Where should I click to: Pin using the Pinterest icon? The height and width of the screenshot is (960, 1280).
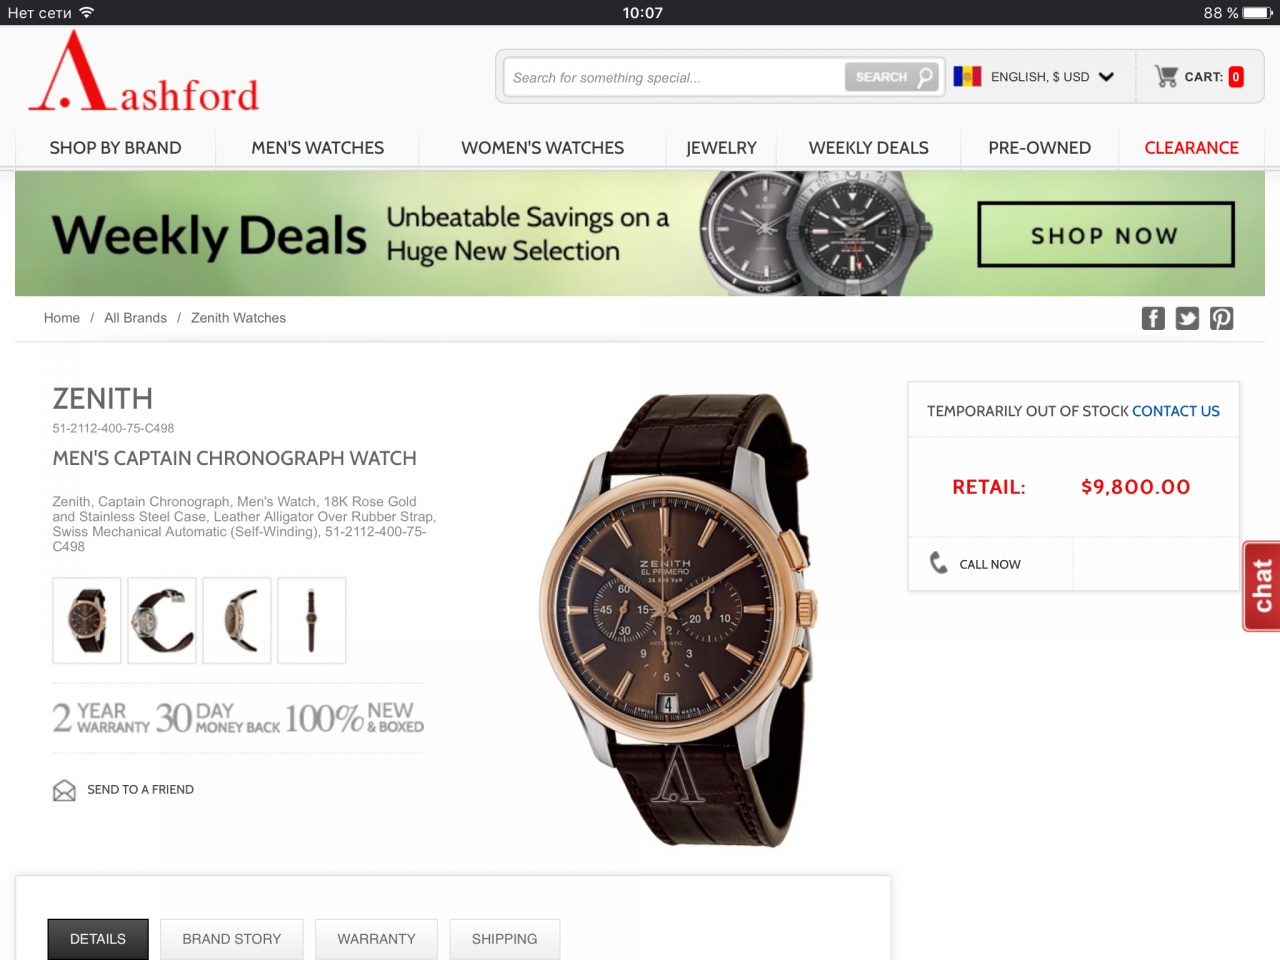click(x=1221, y=318)
